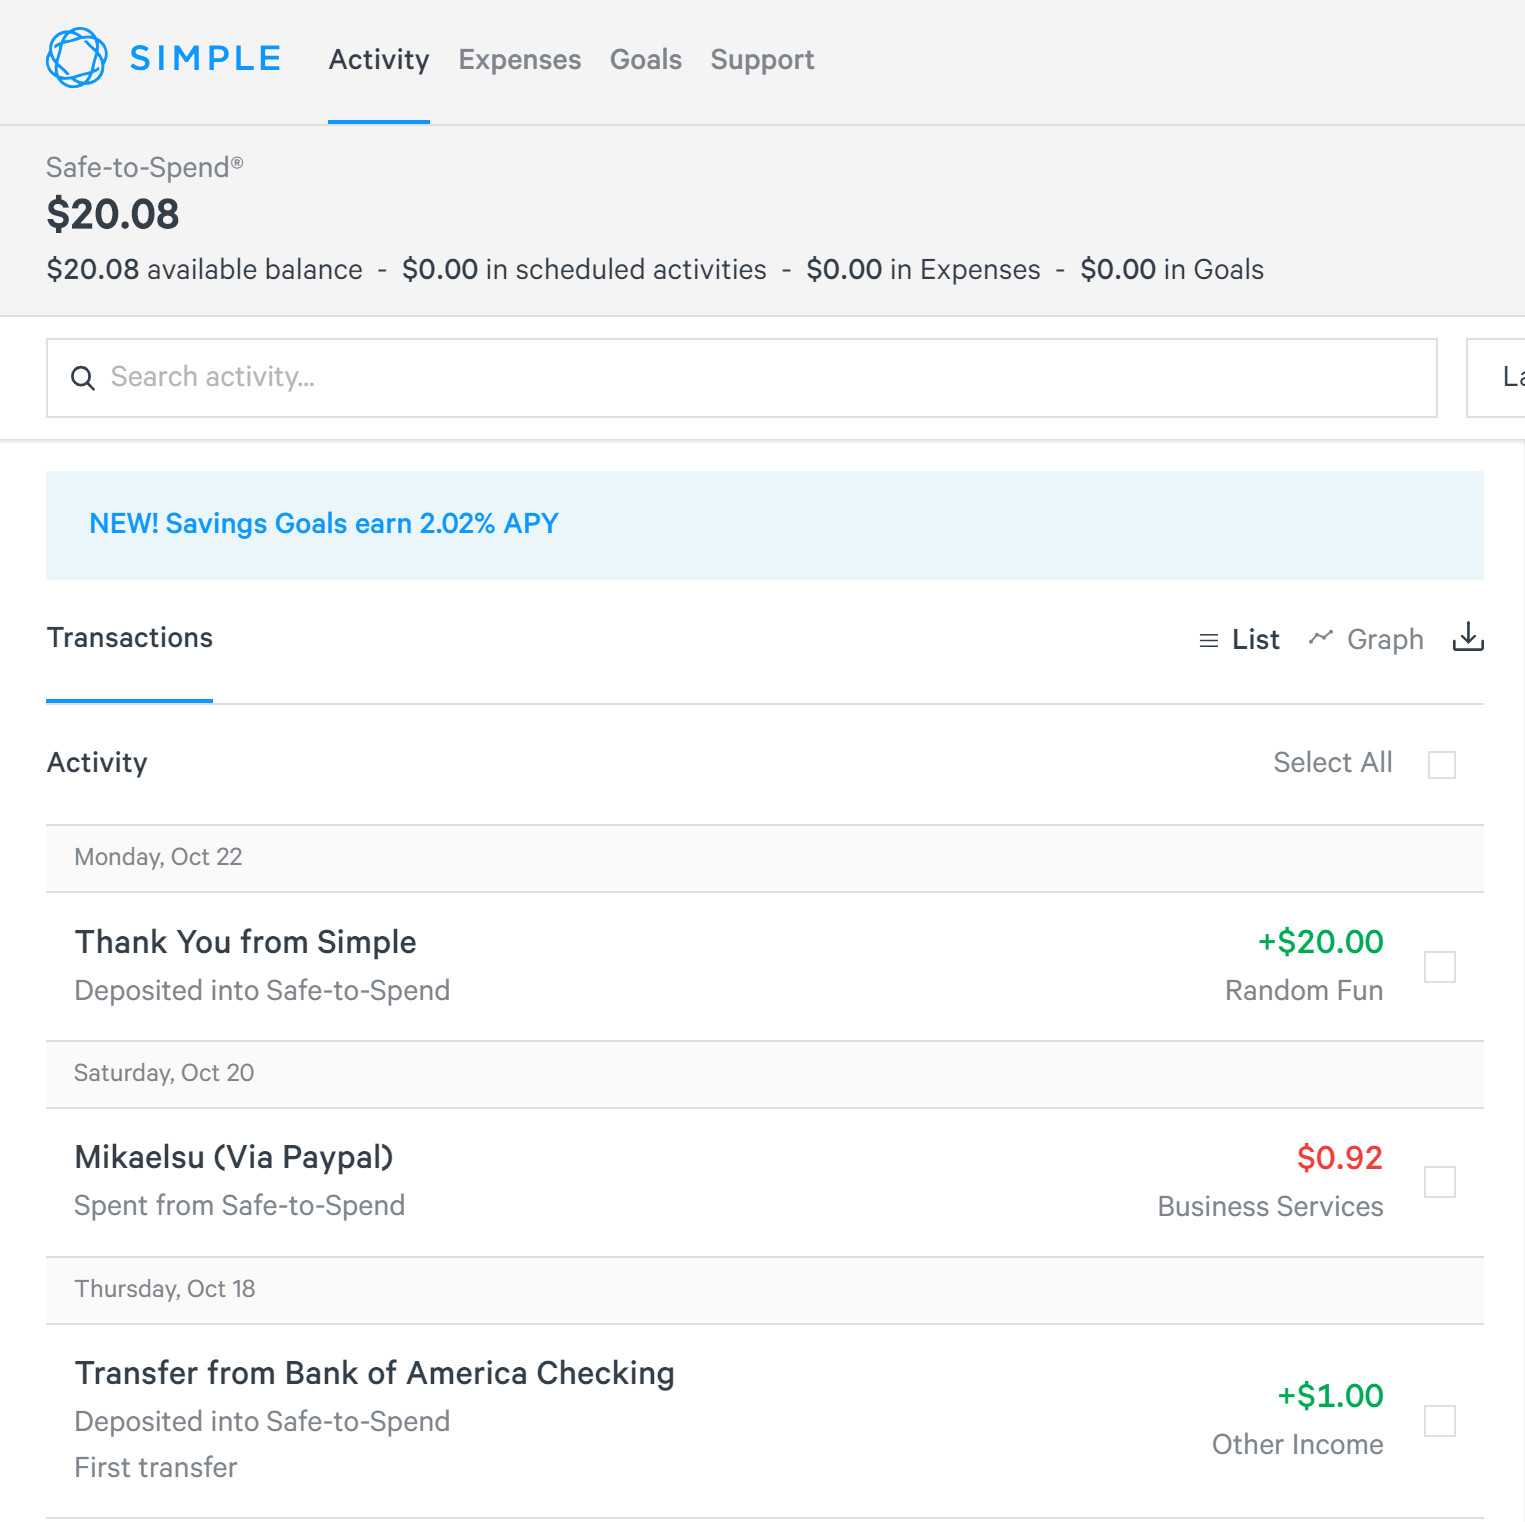Check the Bank of America transfer checkbox

coord(1440,1421)
